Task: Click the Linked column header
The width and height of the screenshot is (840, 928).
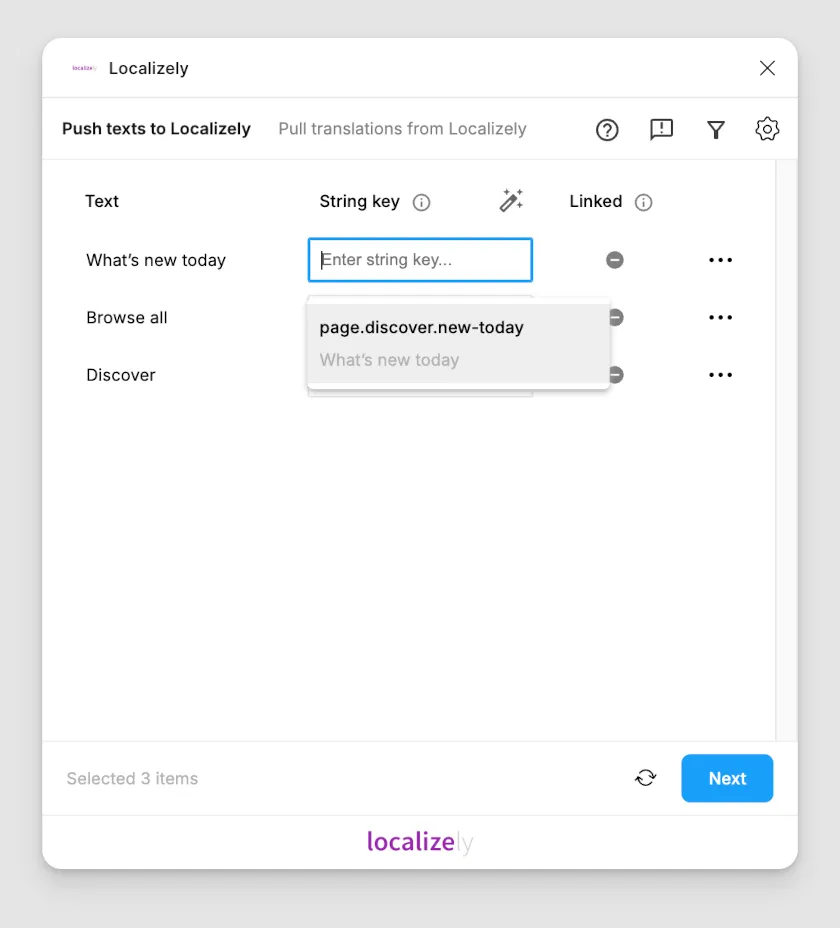Action: point(596,201)
